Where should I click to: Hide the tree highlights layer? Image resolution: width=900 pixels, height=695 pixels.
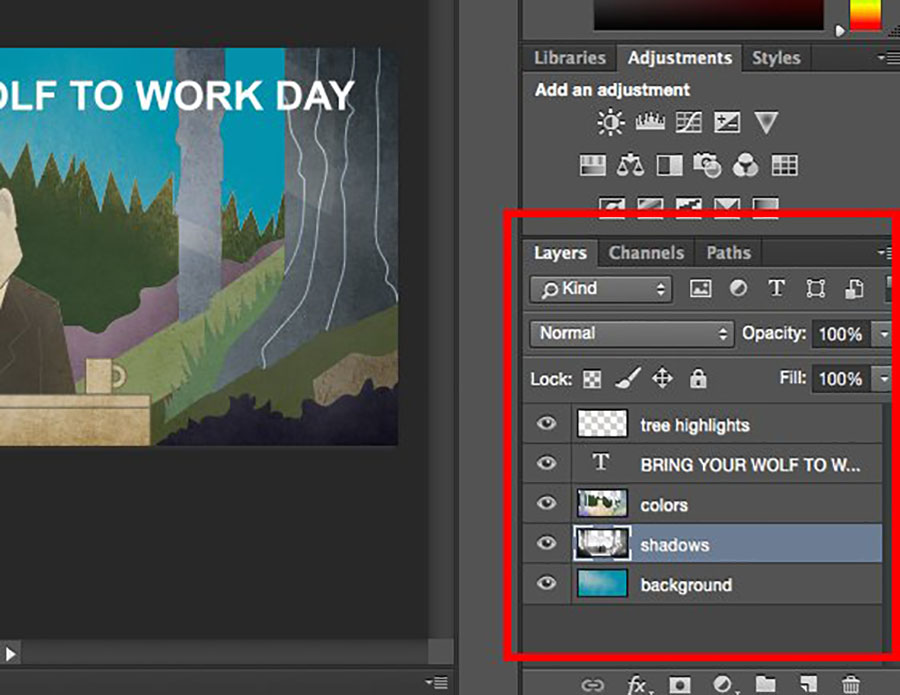546,424
